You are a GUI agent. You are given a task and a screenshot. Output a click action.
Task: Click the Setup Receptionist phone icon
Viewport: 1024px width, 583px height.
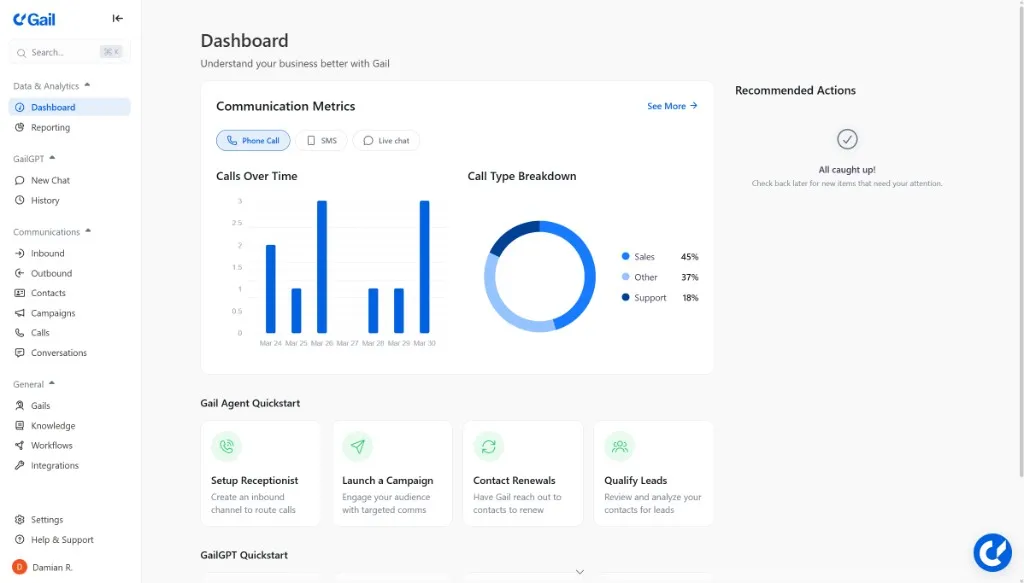[x=227, y=447]
